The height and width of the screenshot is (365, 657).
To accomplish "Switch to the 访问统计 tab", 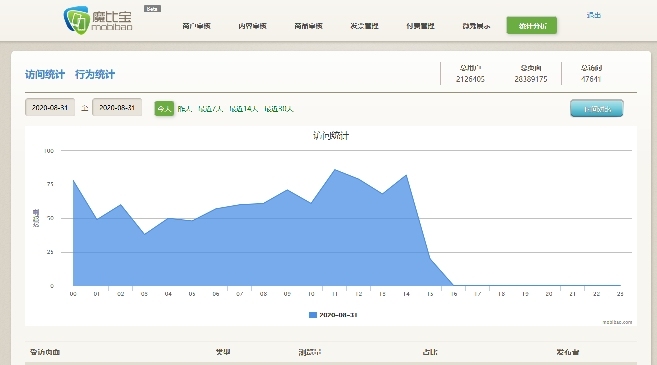I will pos(45,75).
